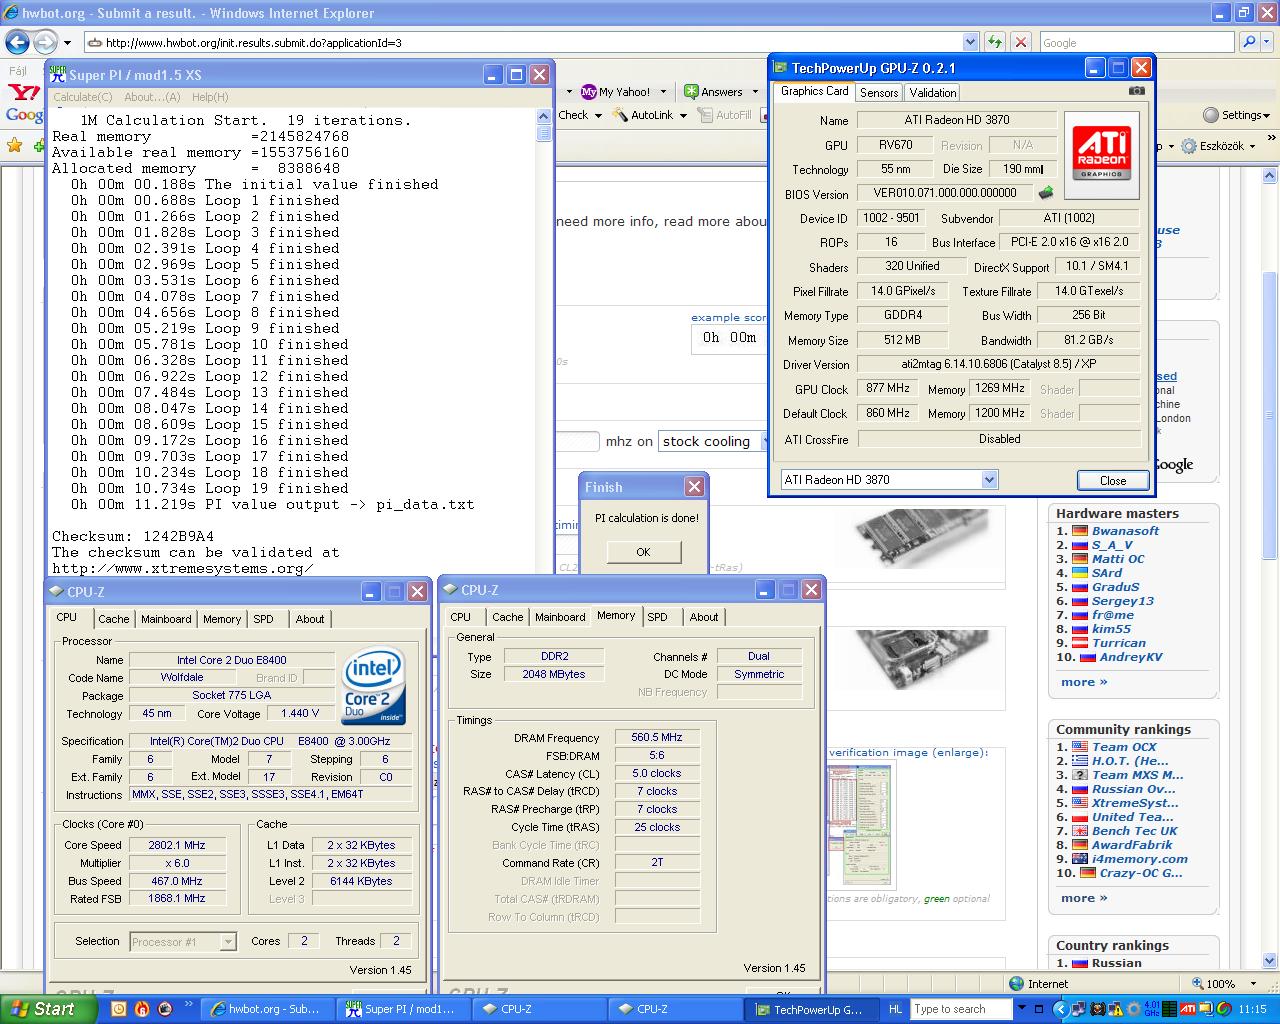
Task: Open the Start menu
Action: [49, 1009]
